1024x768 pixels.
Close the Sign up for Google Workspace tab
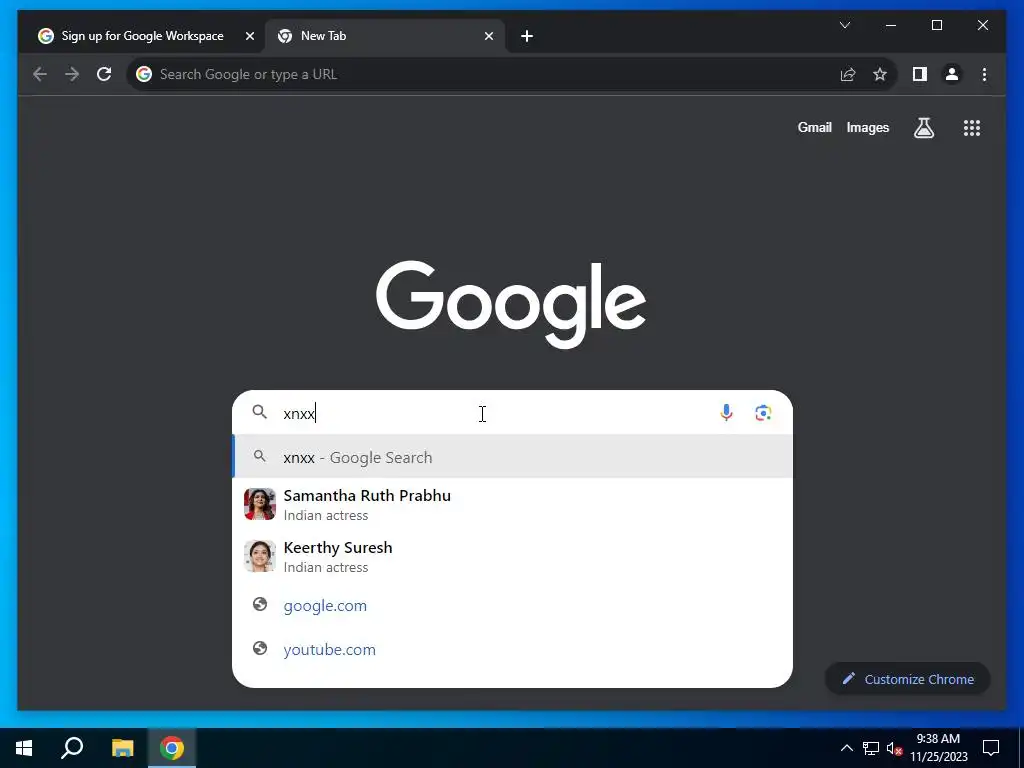click(249, 36)
